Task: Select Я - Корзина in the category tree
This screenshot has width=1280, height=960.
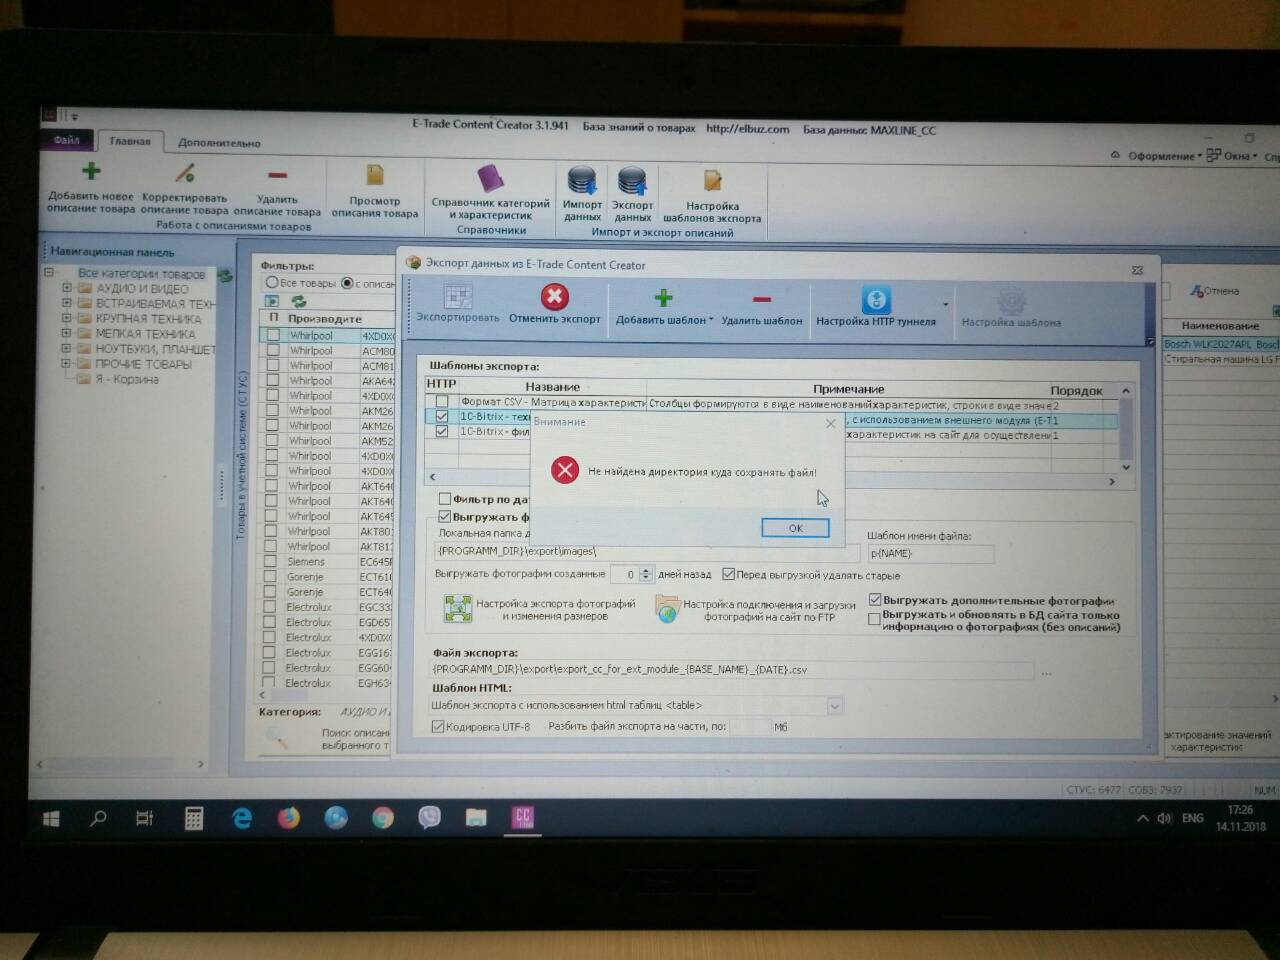Action: click(126, 379)
